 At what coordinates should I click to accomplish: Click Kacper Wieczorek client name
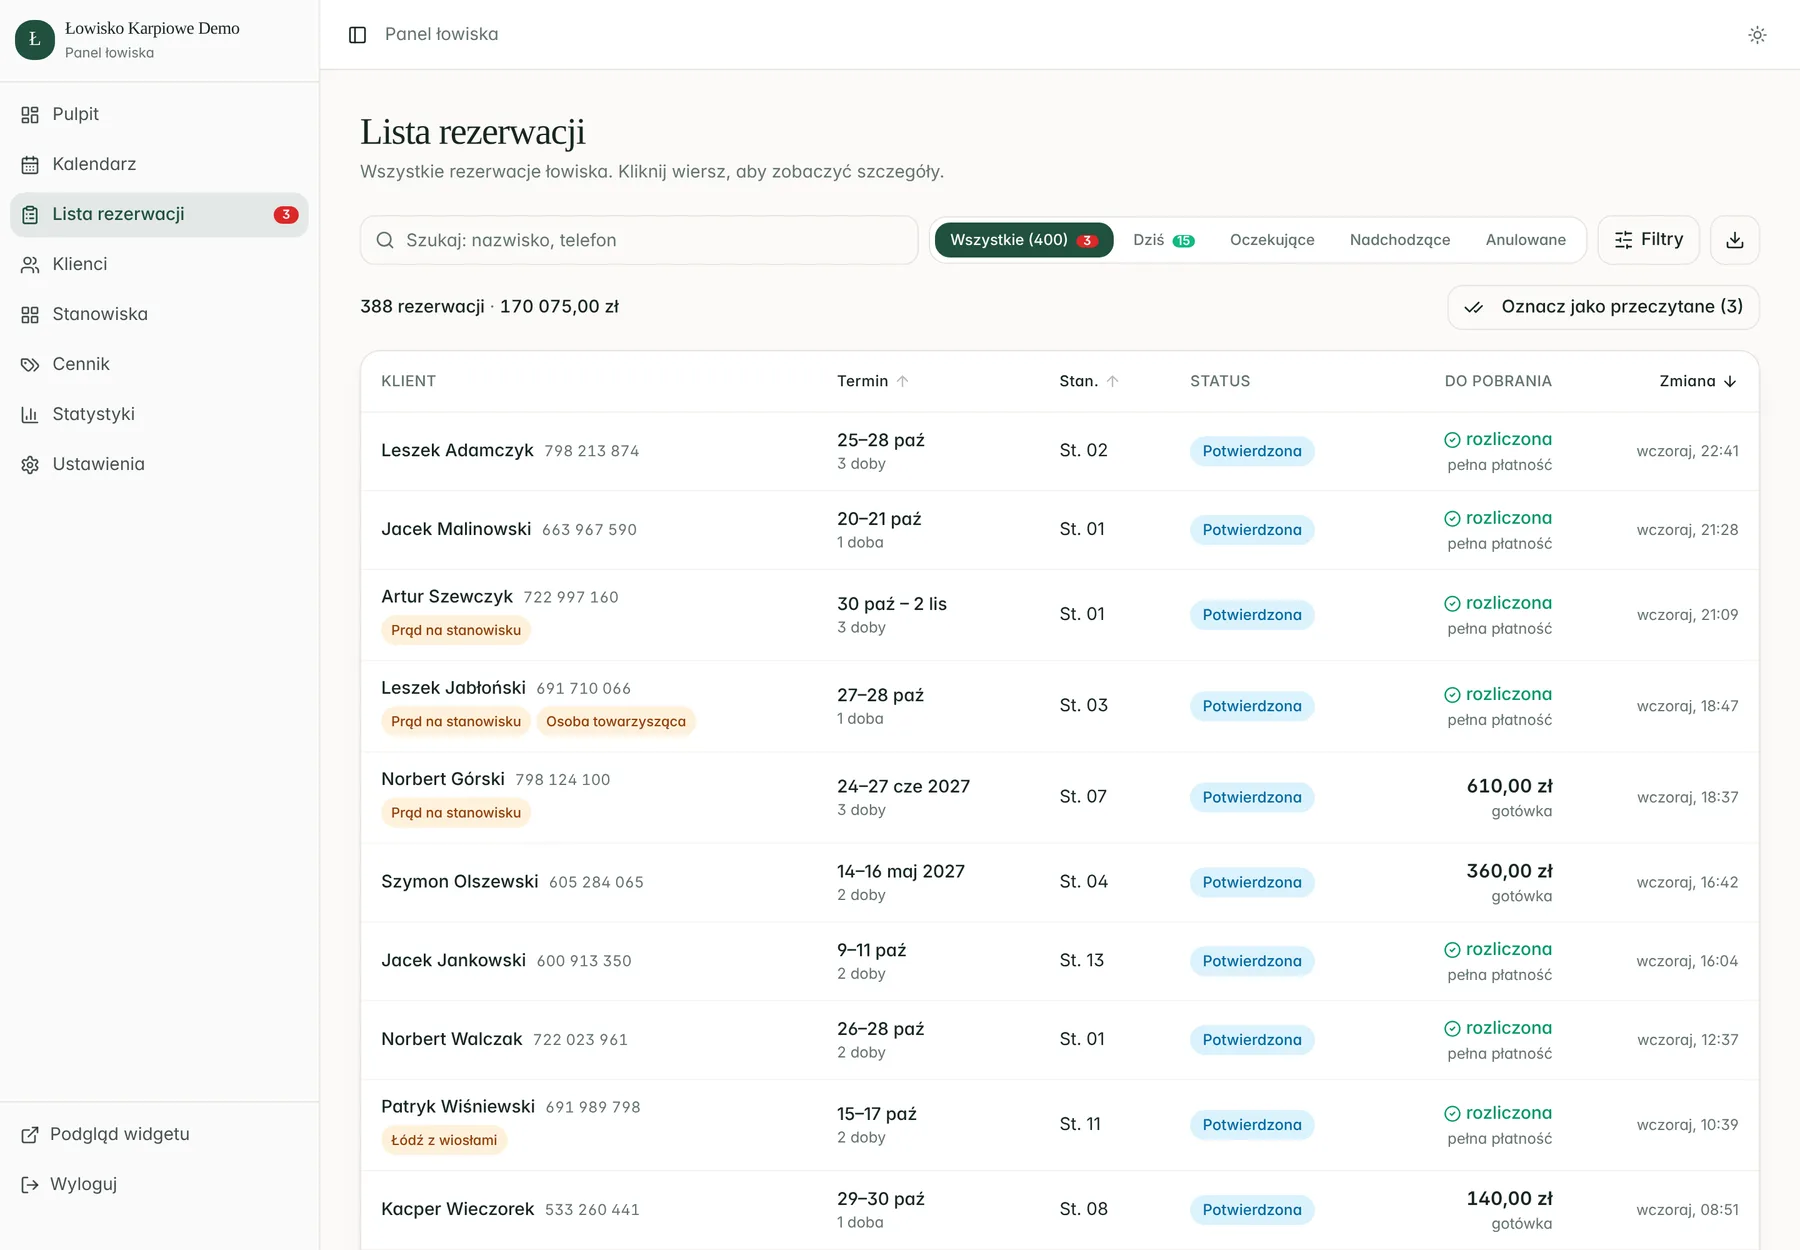pyautogui.click(x=457, y=1209)
